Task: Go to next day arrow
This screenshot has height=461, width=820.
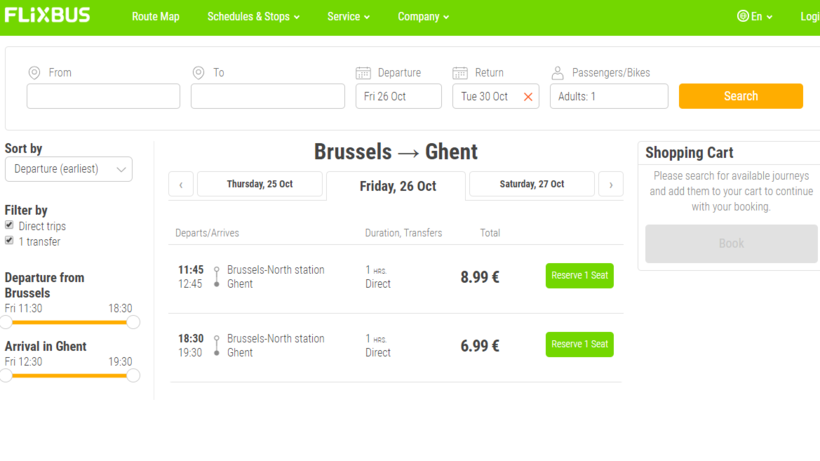Action: (611, 184)
